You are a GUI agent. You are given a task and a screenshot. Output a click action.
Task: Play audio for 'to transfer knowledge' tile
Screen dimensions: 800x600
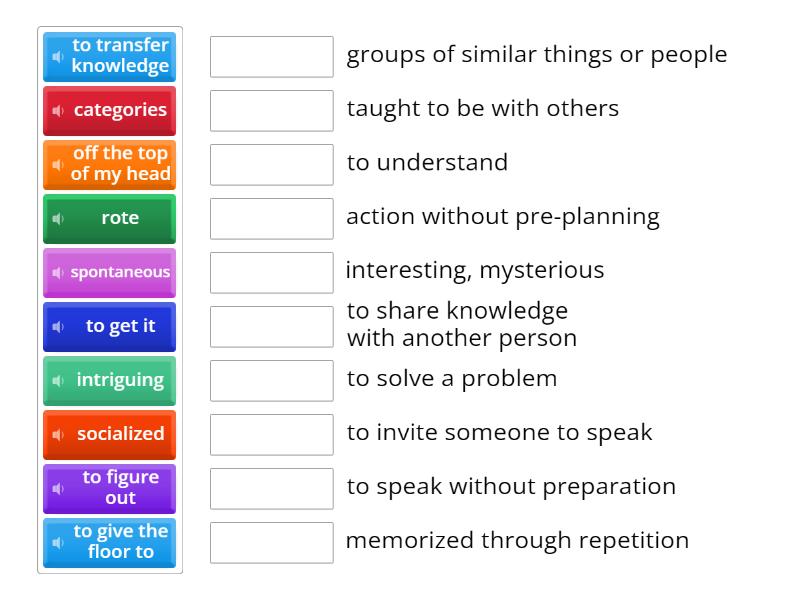tap(58, 57)
